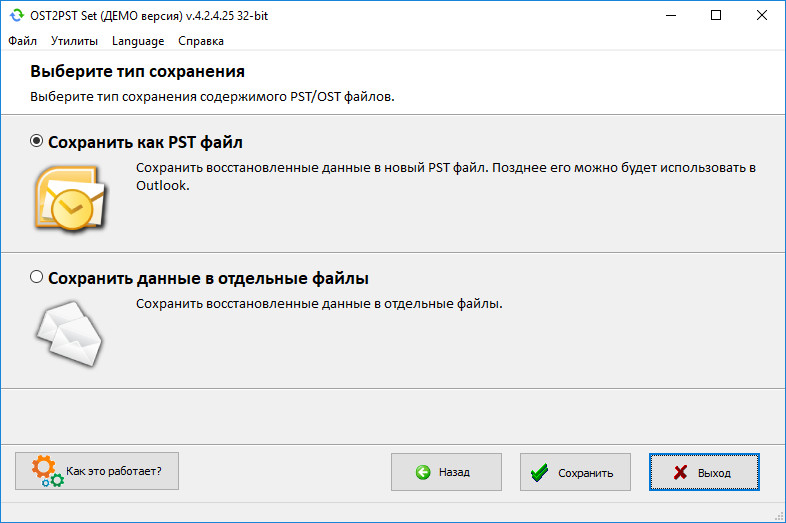This screenshot has width=786, height=523.
Task: Open the Файл menu
Action: tap(23, 41)
